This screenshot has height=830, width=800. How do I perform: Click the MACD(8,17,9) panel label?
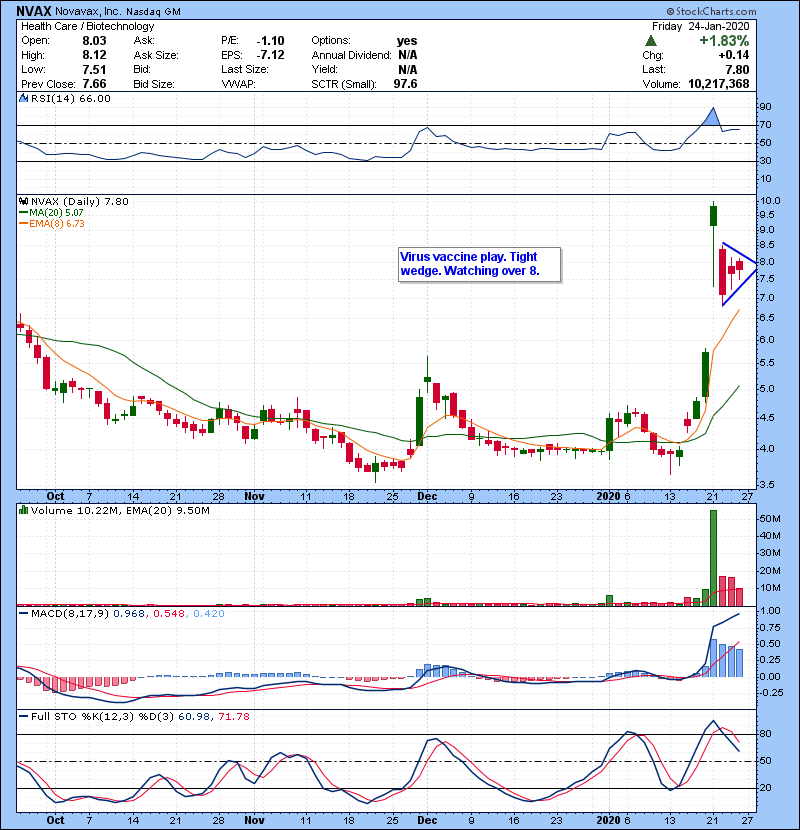tap(70, 614)
